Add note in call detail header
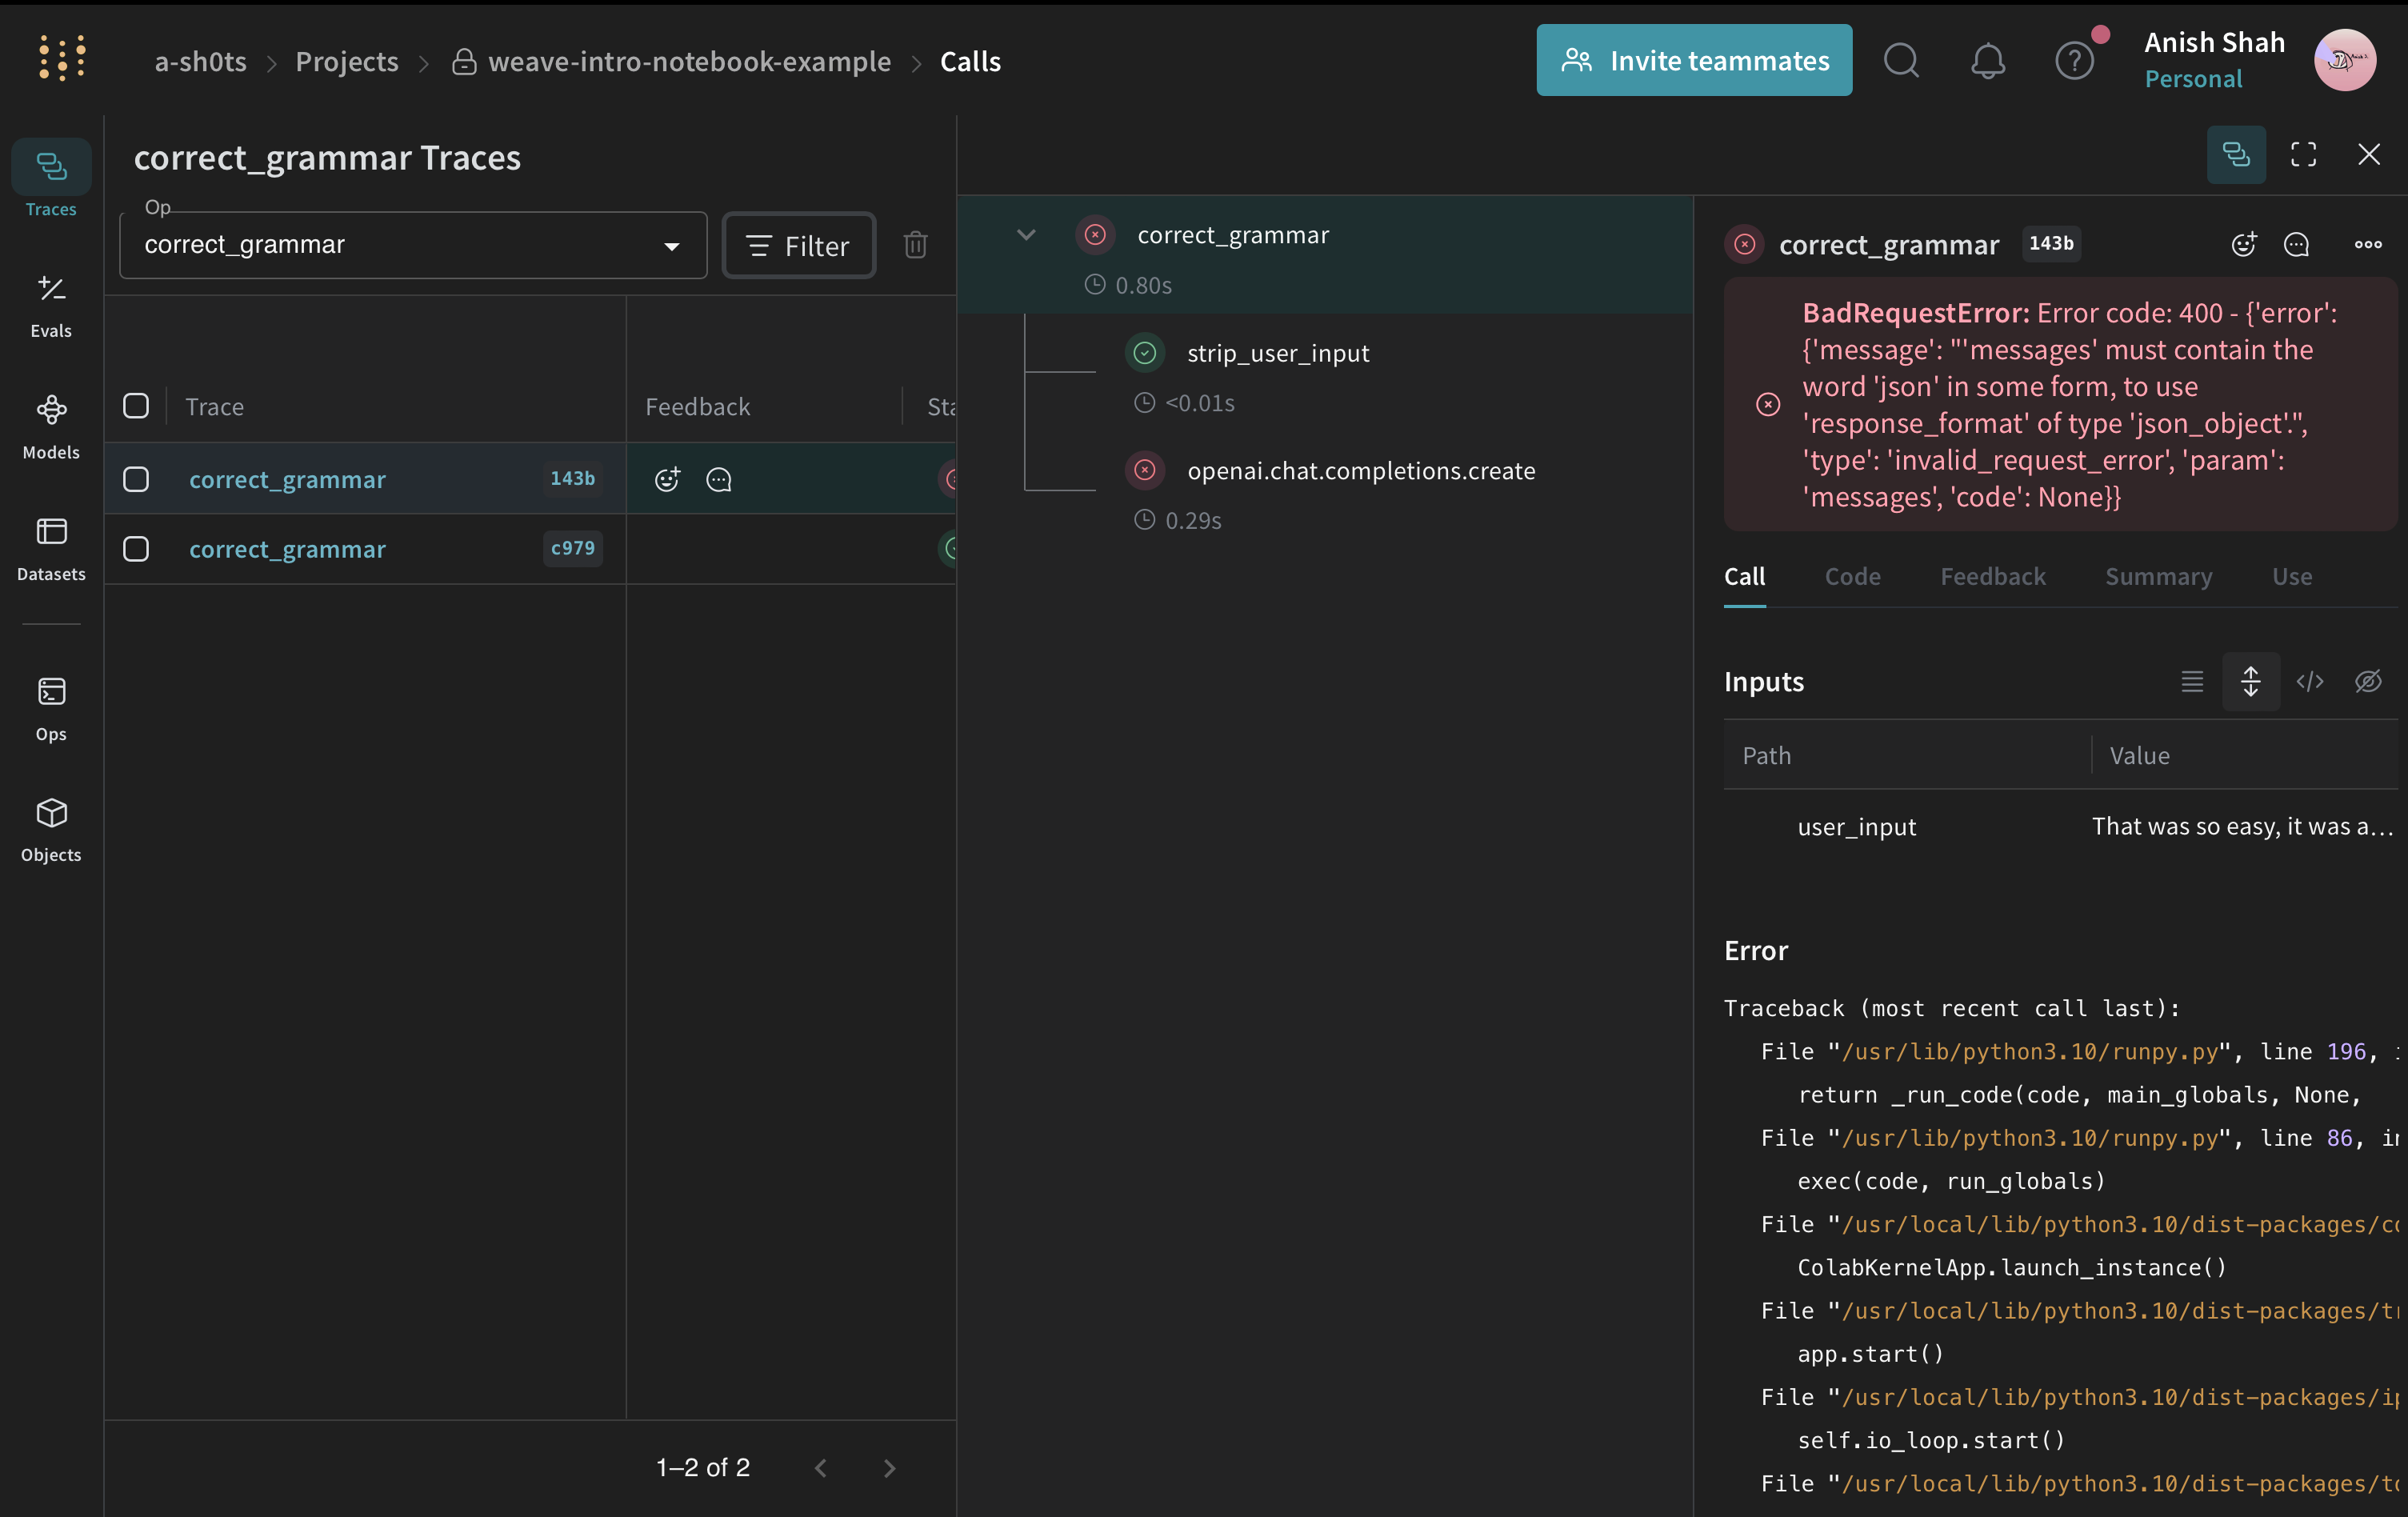This screenshot has height=1517, width=2408. pos(2297,244)
